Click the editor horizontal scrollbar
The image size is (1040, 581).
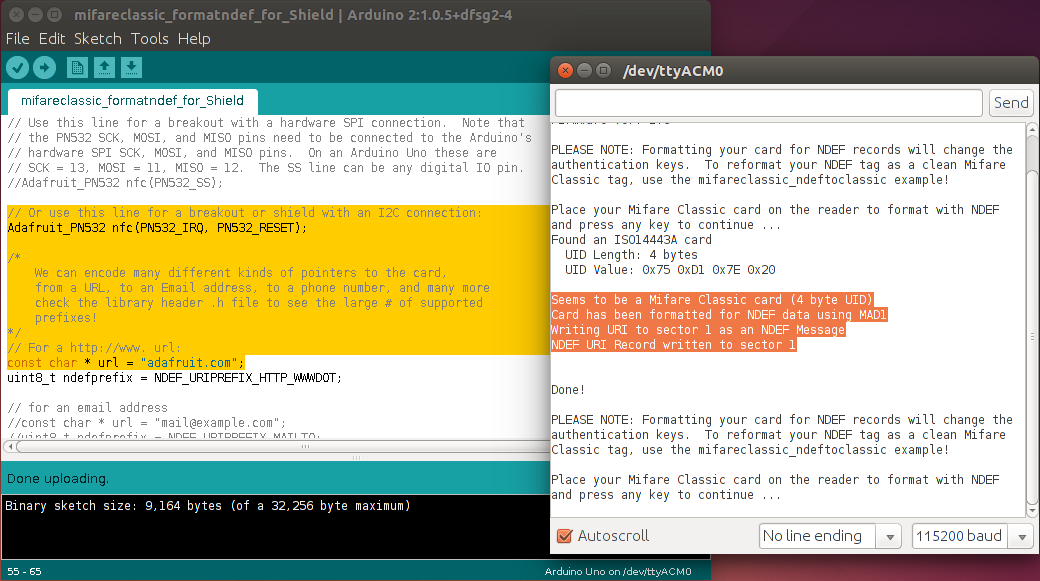(x=270, y=447)
